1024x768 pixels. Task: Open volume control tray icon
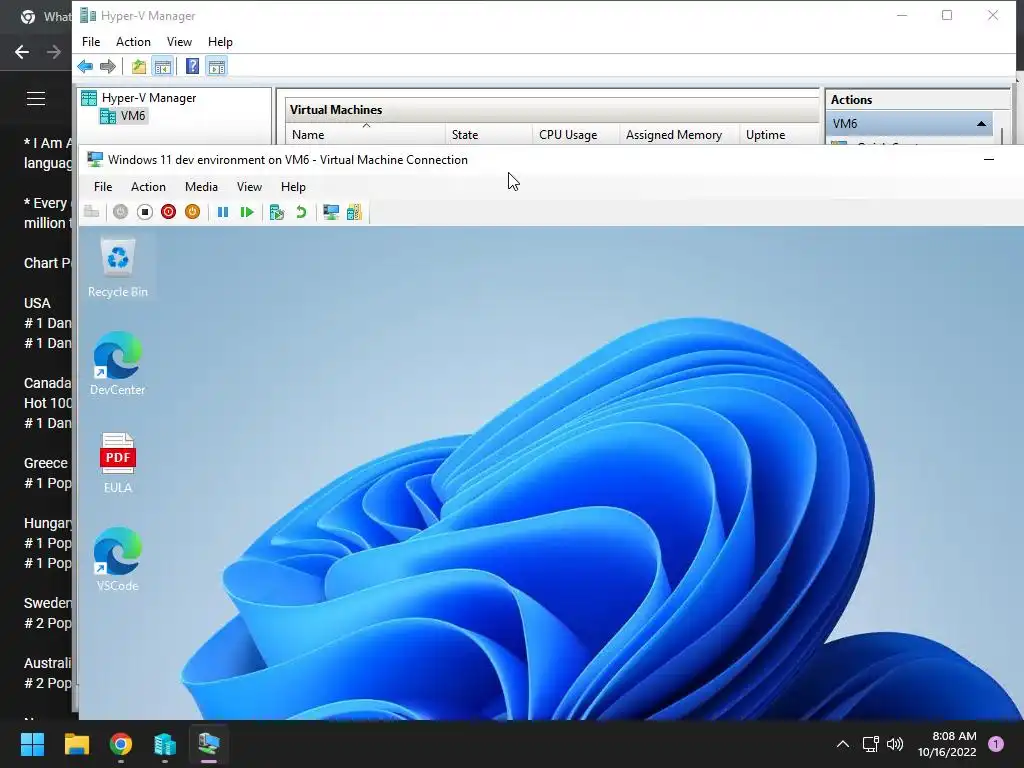click(x=895, y=744)
